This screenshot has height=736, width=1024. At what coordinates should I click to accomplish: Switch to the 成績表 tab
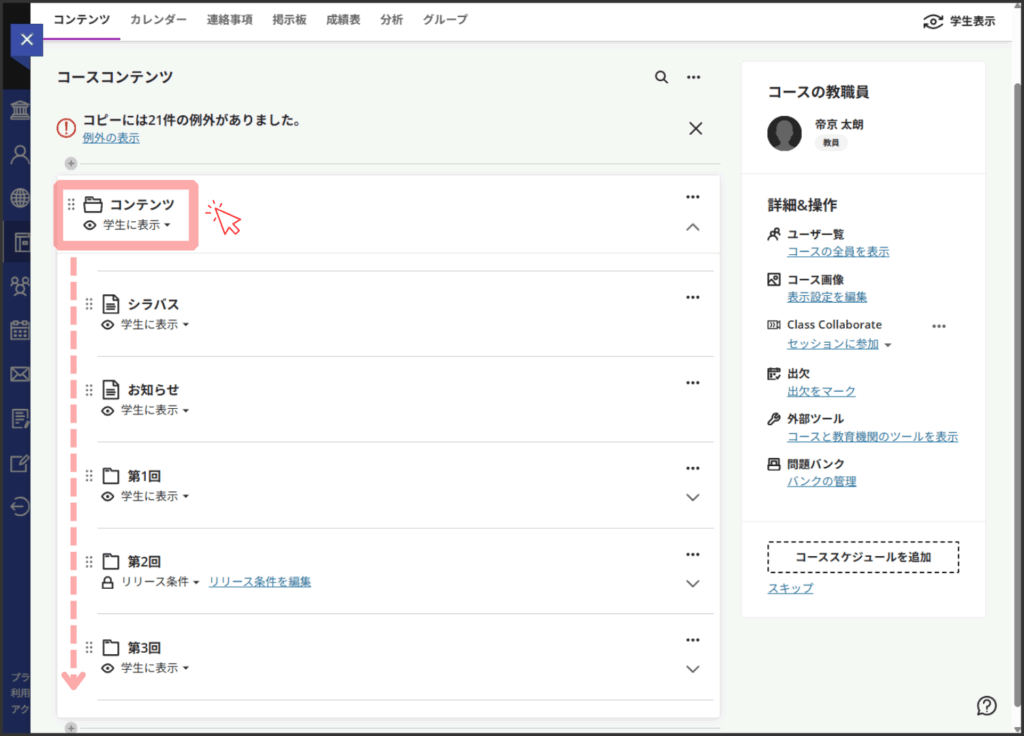(x=343, y=20)
